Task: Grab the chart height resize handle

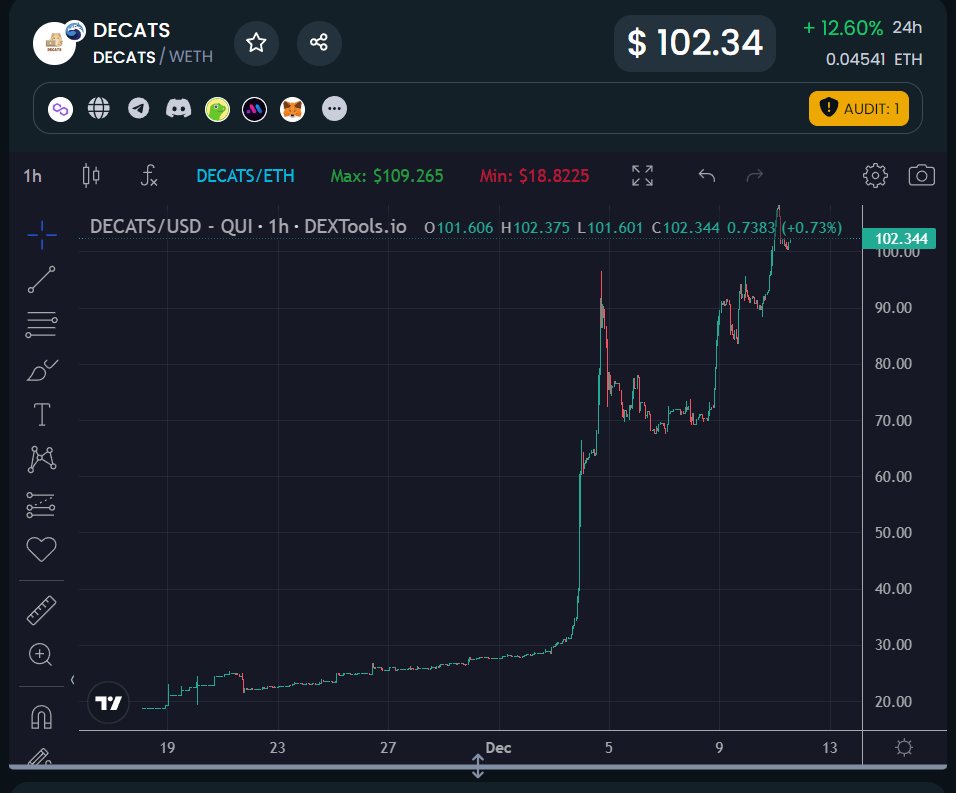Action: pos(478,766)
